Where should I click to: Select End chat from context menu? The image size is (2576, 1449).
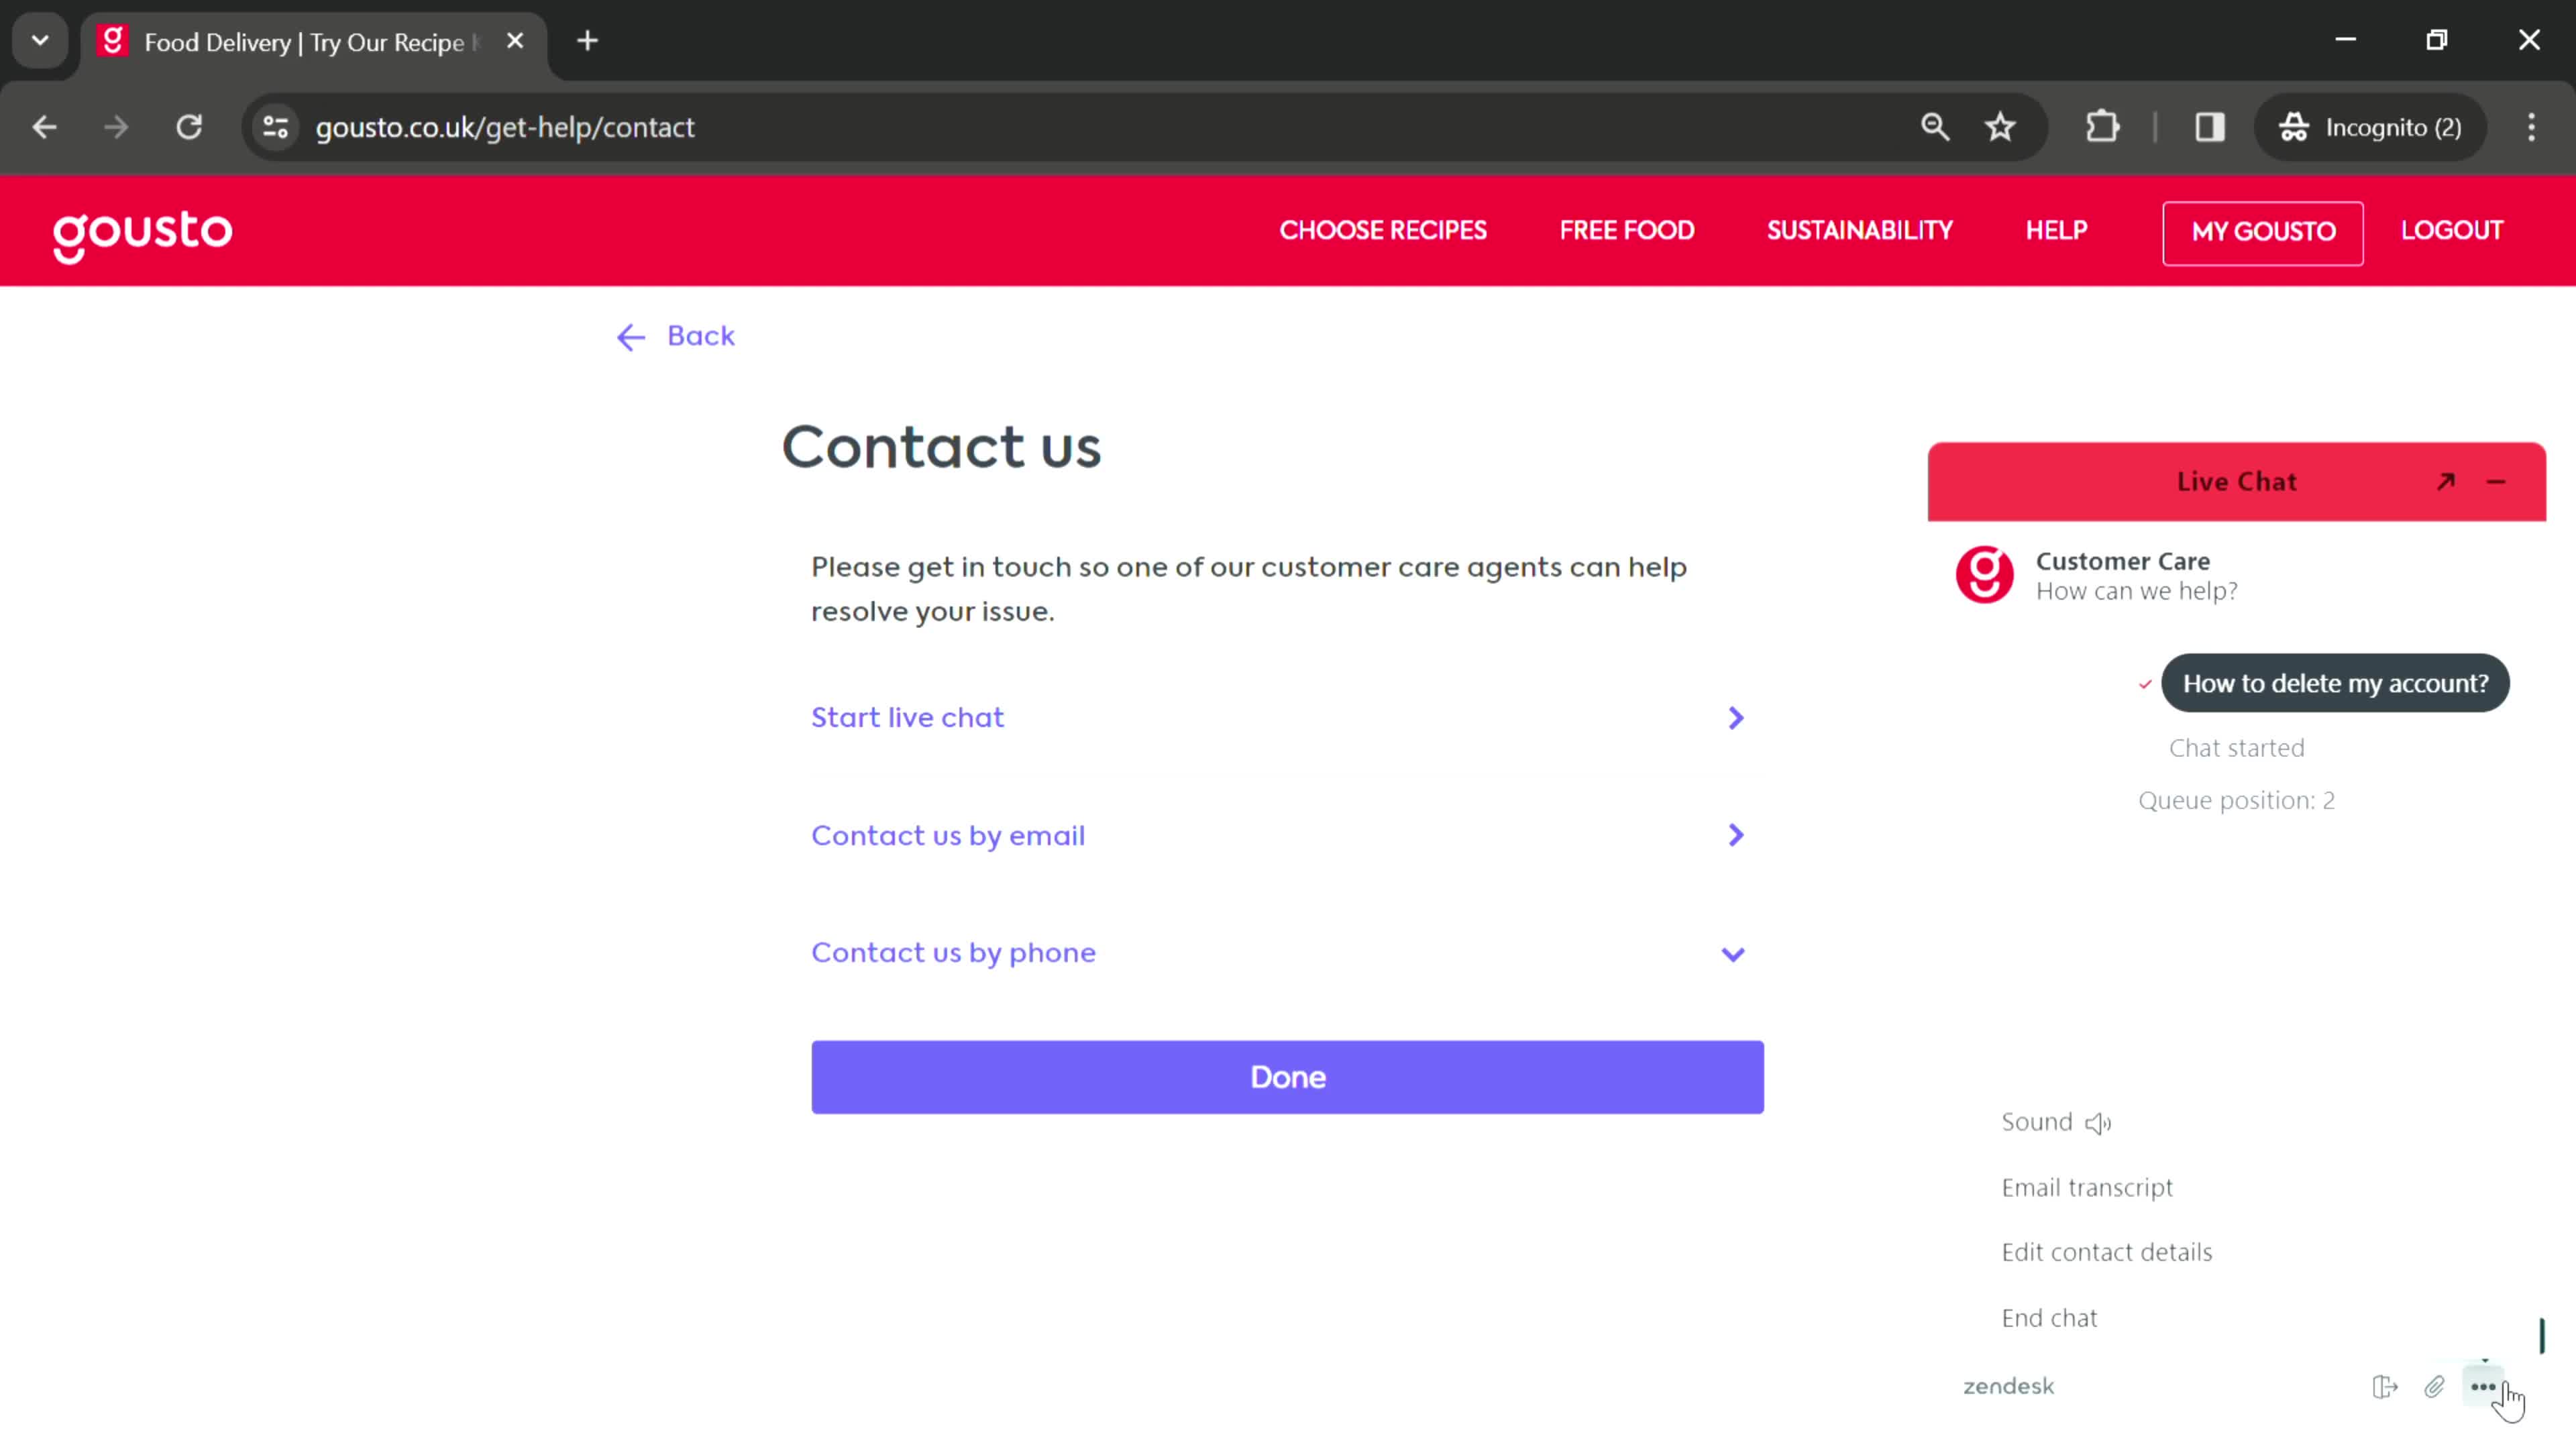point(2051,1316)
